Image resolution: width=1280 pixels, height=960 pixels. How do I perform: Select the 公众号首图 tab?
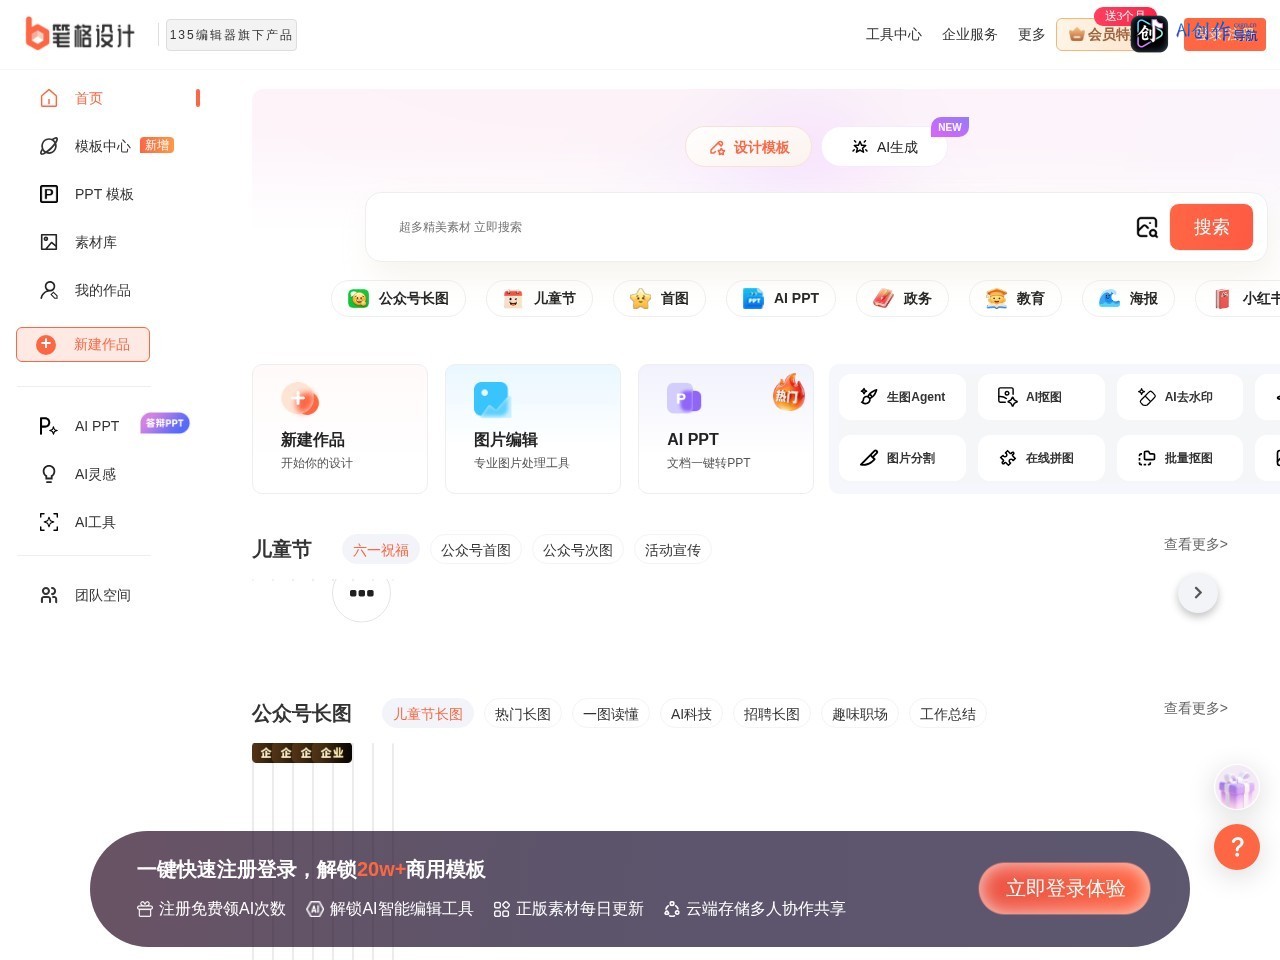click(476, 550)
